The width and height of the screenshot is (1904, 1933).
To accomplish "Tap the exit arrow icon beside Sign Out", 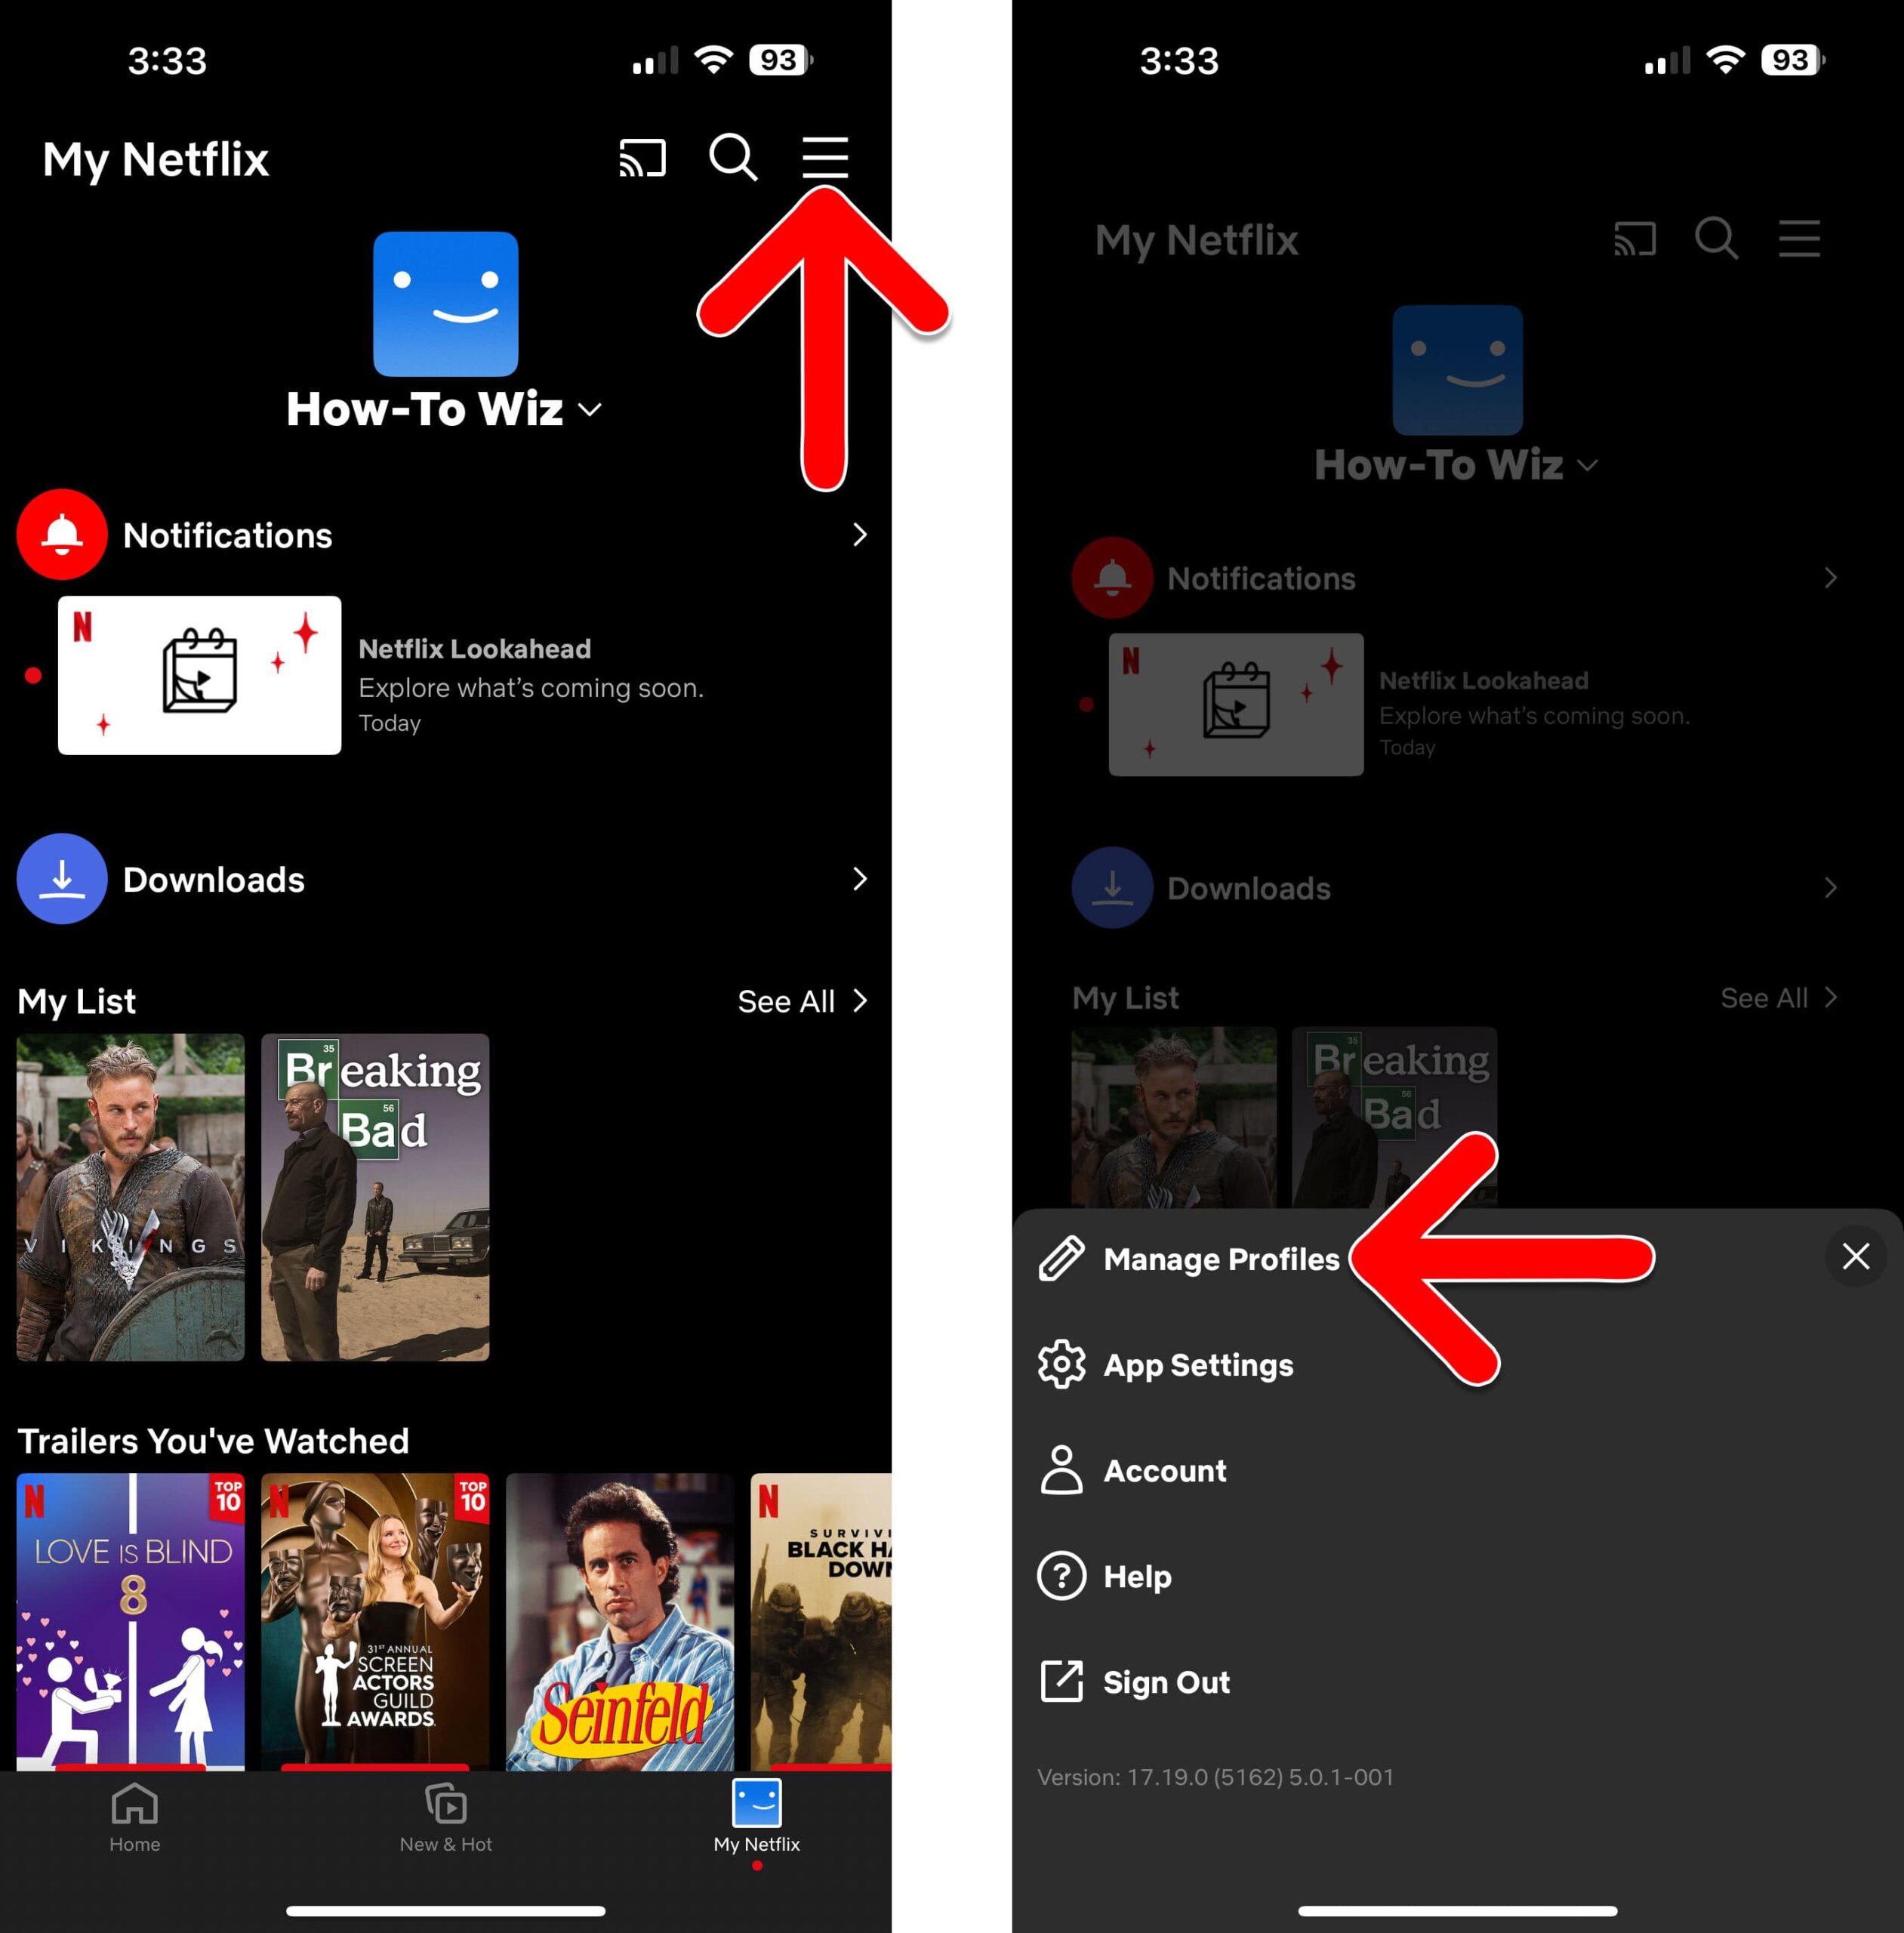I will coord(1061,1681).
